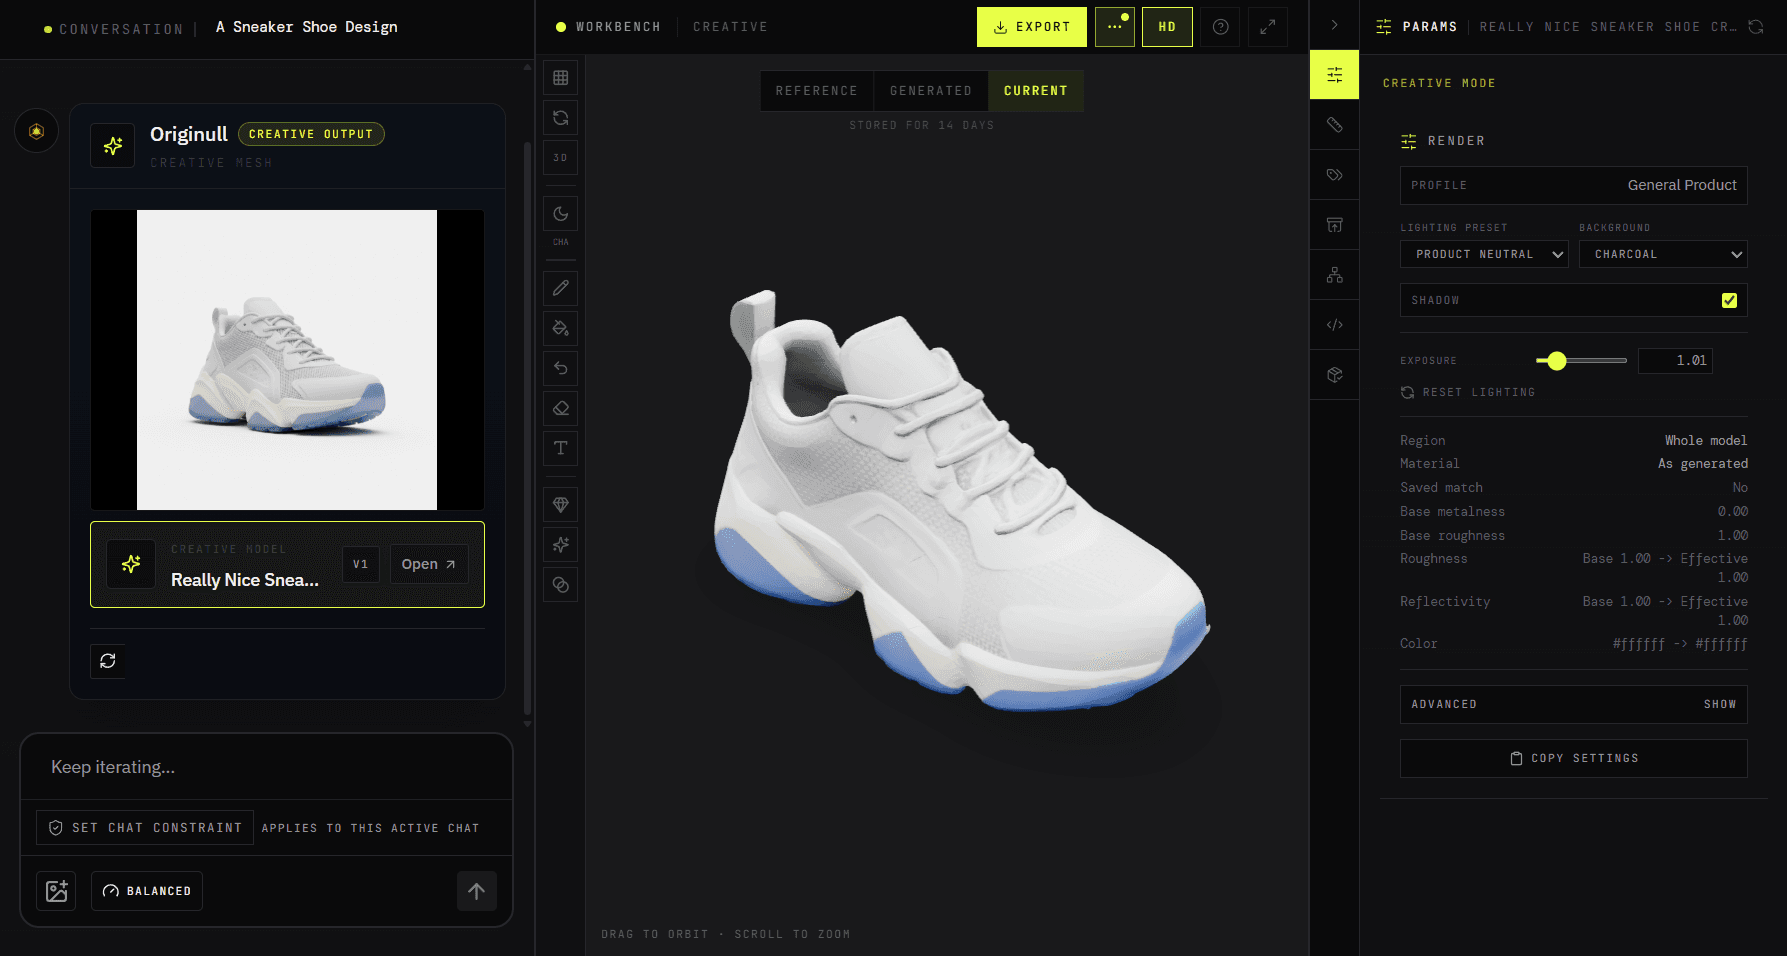Toggle the grid view icon in workbench toolbar
This screenshot has width=1787, height=956.
pos(561,77)
